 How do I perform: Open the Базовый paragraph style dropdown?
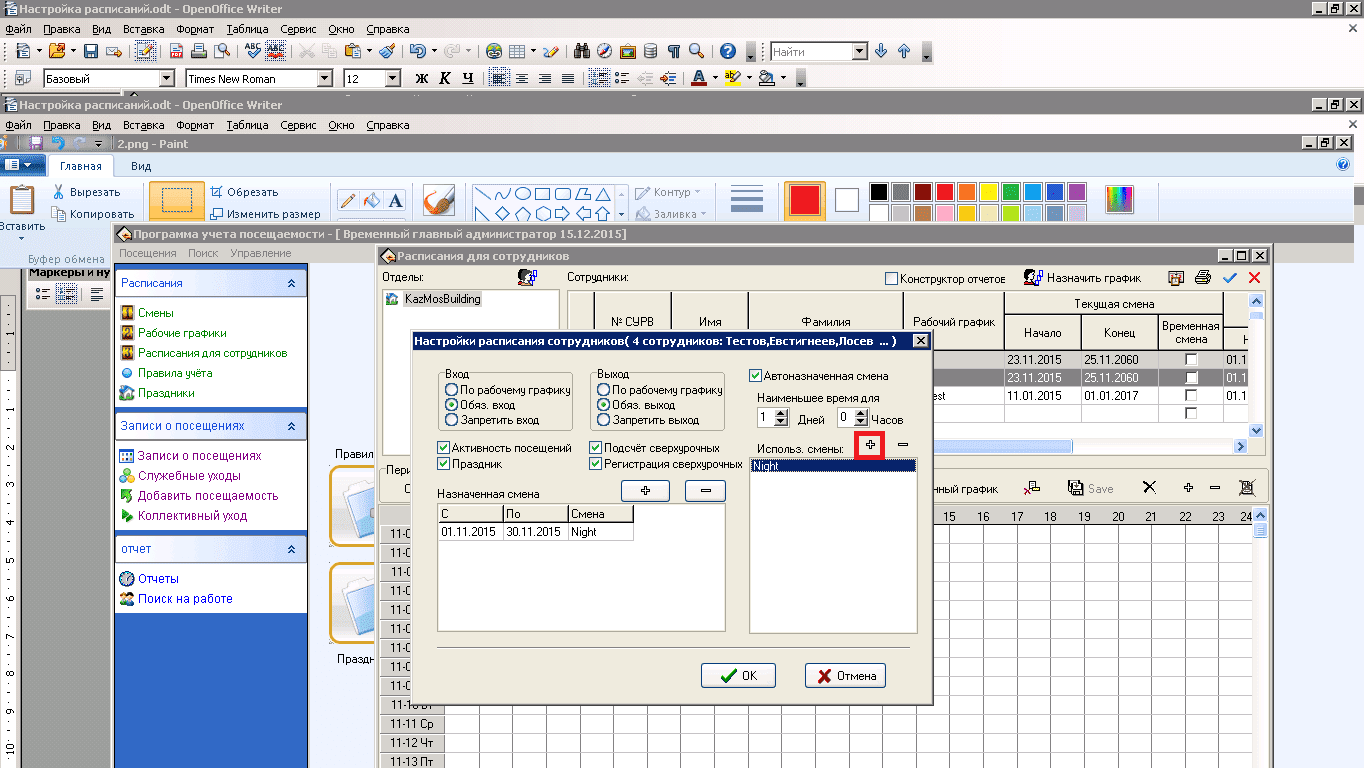pyautogui.click(x=166, y=78)
